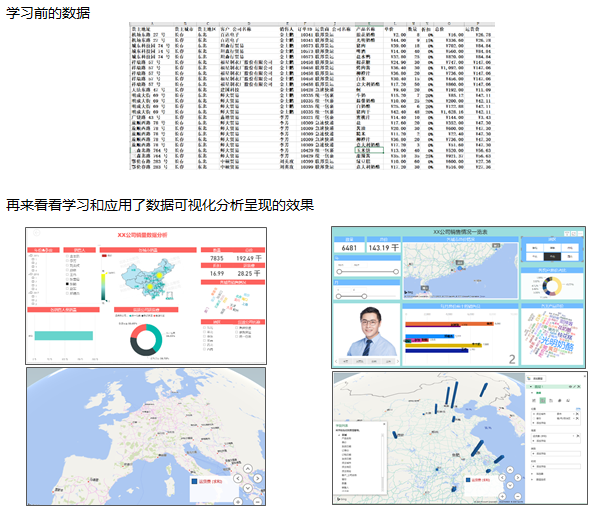Screen dimensions: 597x514
Task: Open more options ellipsis on teal dashboard
Action: (x=580, y=233)
